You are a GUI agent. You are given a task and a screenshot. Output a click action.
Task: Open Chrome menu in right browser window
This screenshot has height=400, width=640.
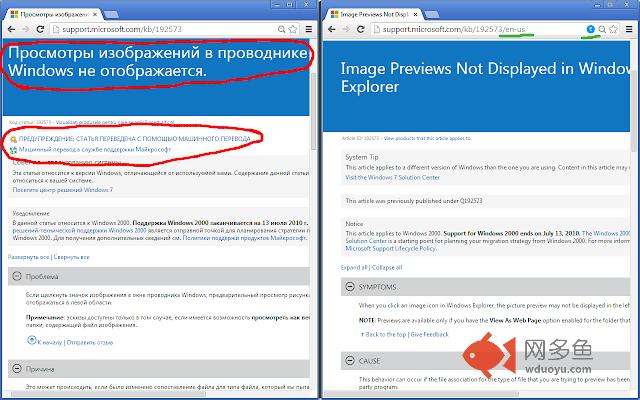pos(629,29)
